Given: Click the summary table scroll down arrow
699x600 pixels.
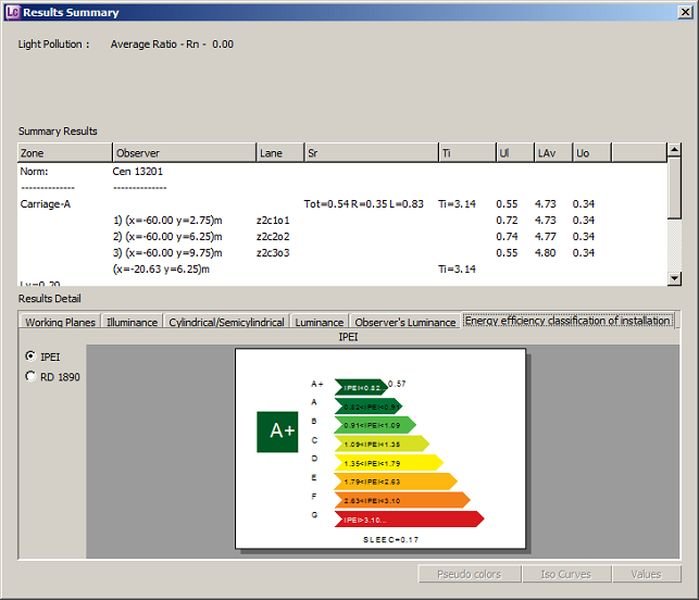Looking at the screenshot, I should 674,279.
